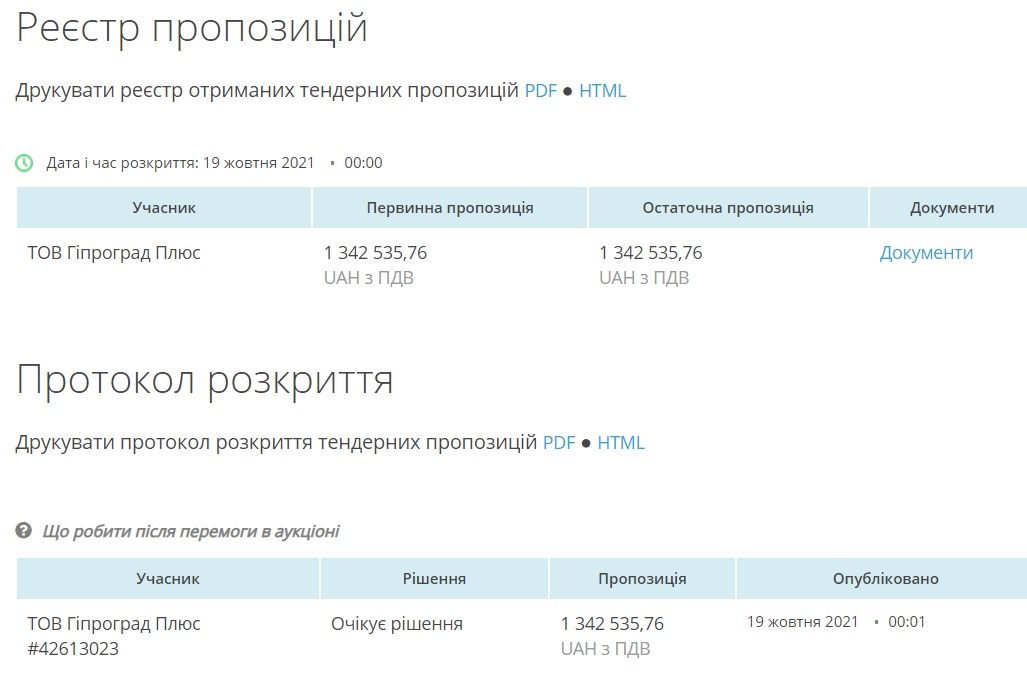Click published date 19 жовтня 2021 00:01
Image resolution: width=1027 pixels, height=689 pixels.
click(x=836, y=622)
